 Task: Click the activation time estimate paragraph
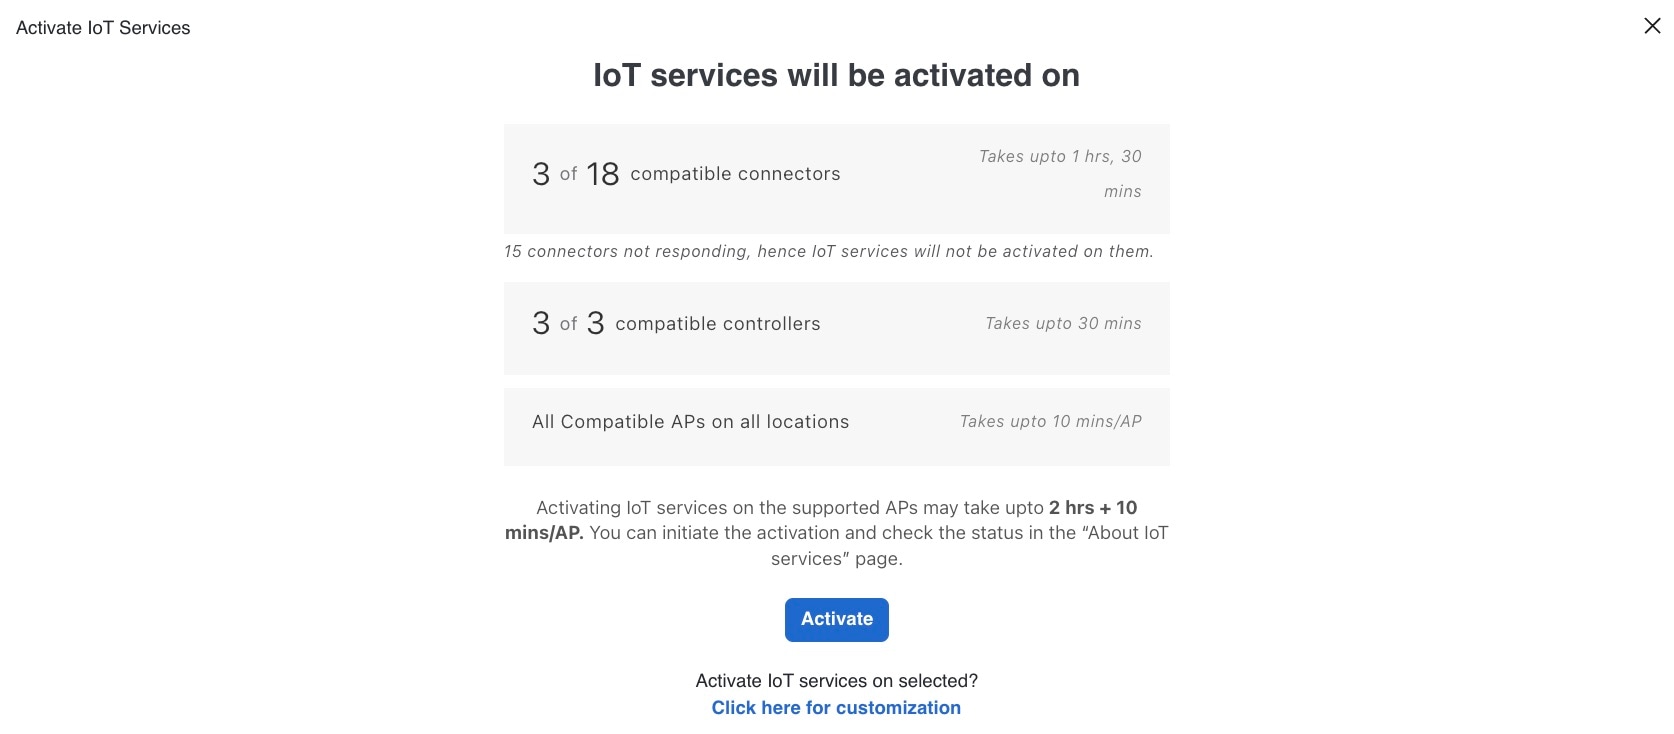pos(836,533)
